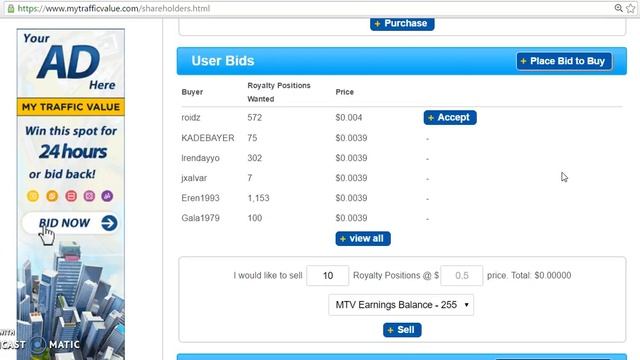Click buyer name KADEBAYER
Viewport: 640px width, 360px height.
point(208,138)
